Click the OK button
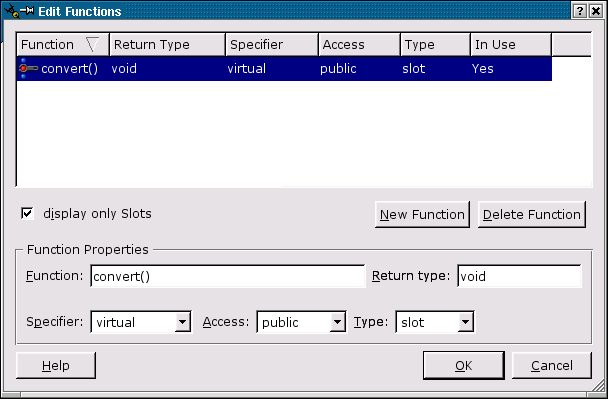 click(x=464, y=365)
